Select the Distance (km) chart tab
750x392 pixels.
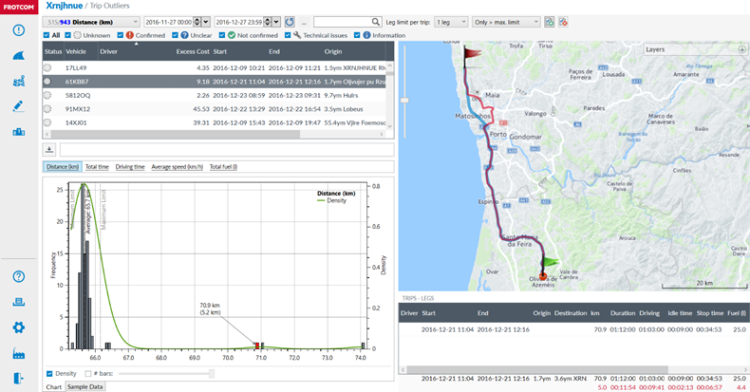(63, 166)
